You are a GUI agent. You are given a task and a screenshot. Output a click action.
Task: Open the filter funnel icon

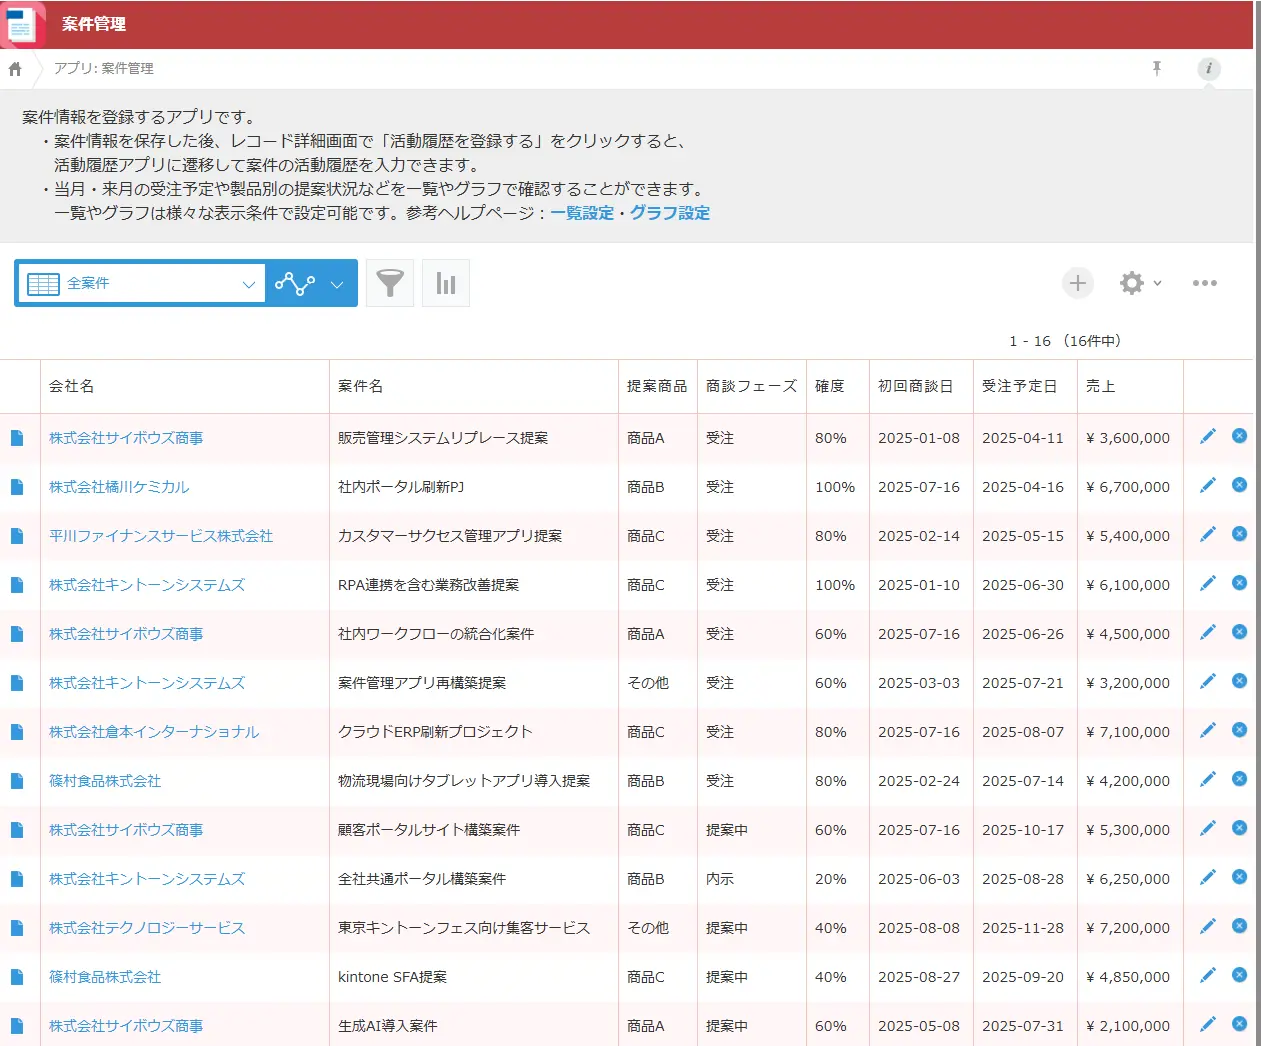click(390, 283)
